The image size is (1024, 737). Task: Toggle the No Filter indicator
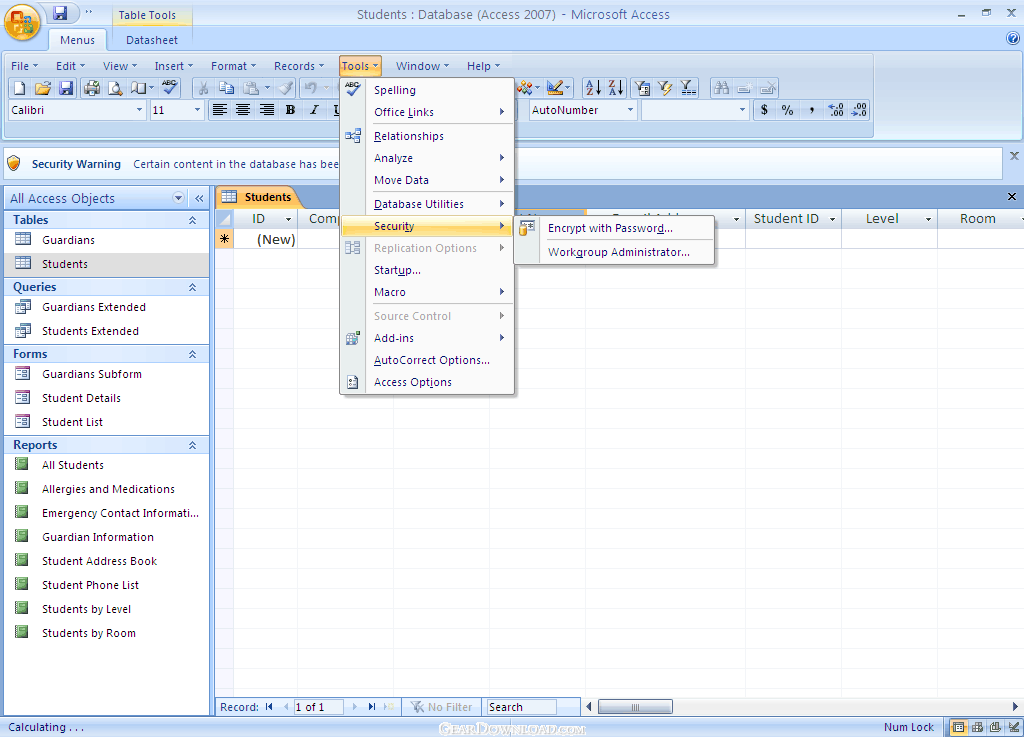tap(441, 707)
